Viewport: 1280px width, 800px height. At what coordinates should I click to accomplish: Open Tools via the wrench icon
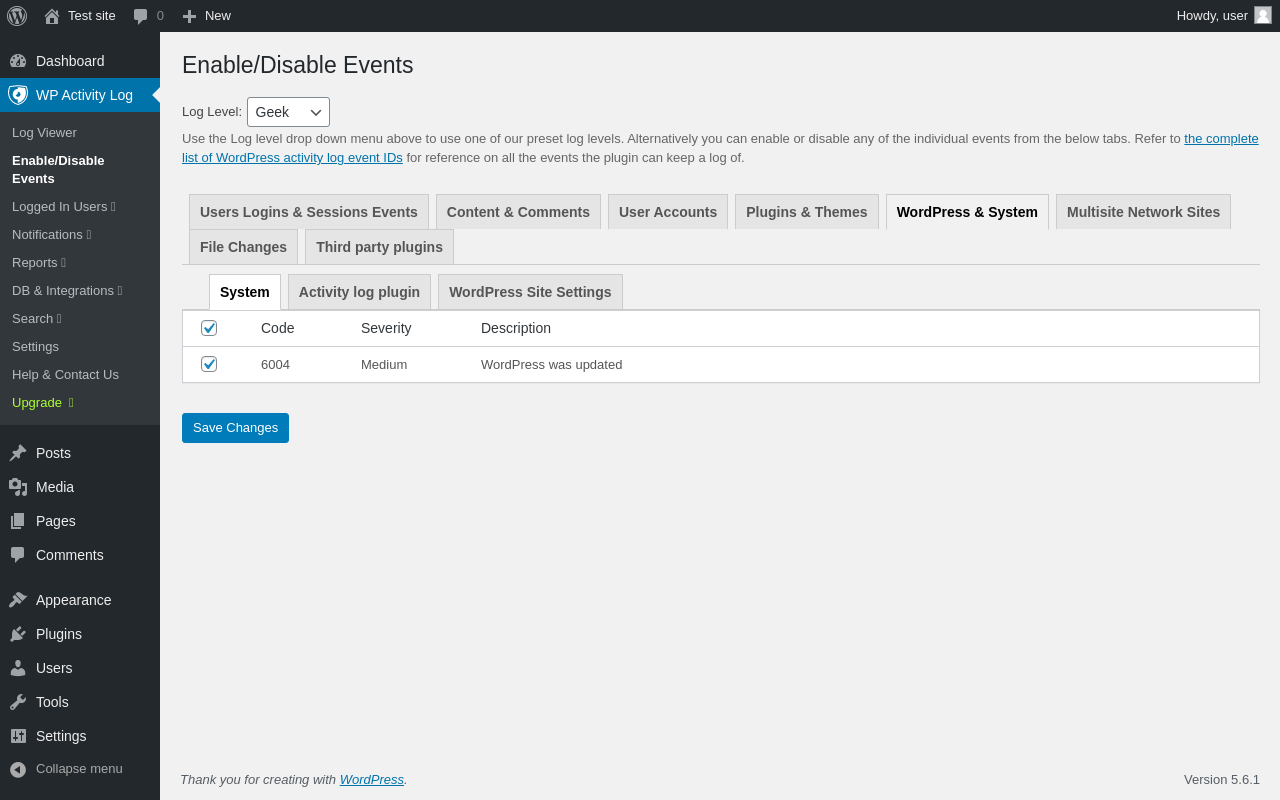click(18, 702)
